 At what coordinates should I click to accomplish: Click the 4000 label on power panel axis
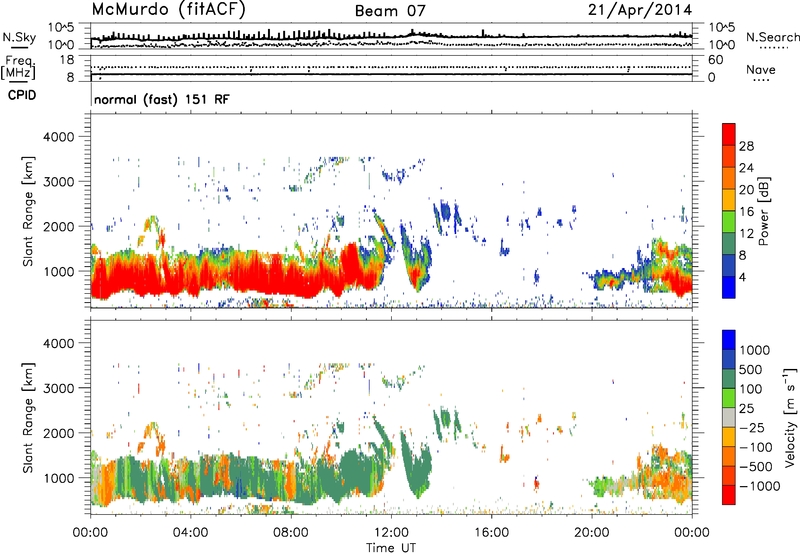click(59, 137)
